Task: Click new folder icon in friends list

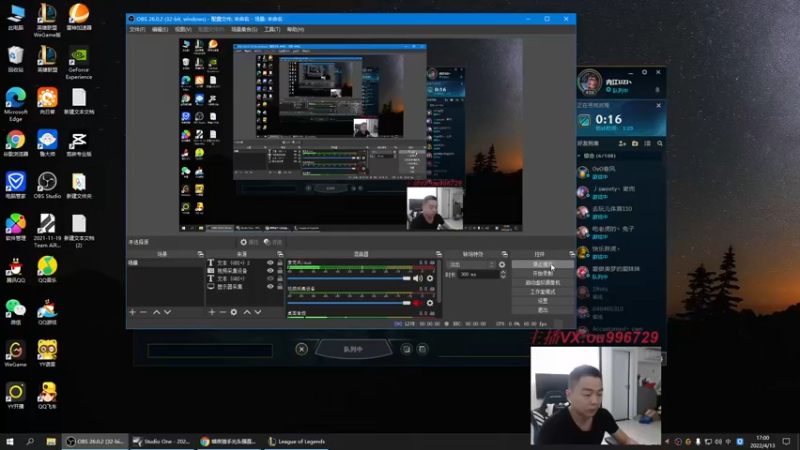Action: click(x=635, y=144)
